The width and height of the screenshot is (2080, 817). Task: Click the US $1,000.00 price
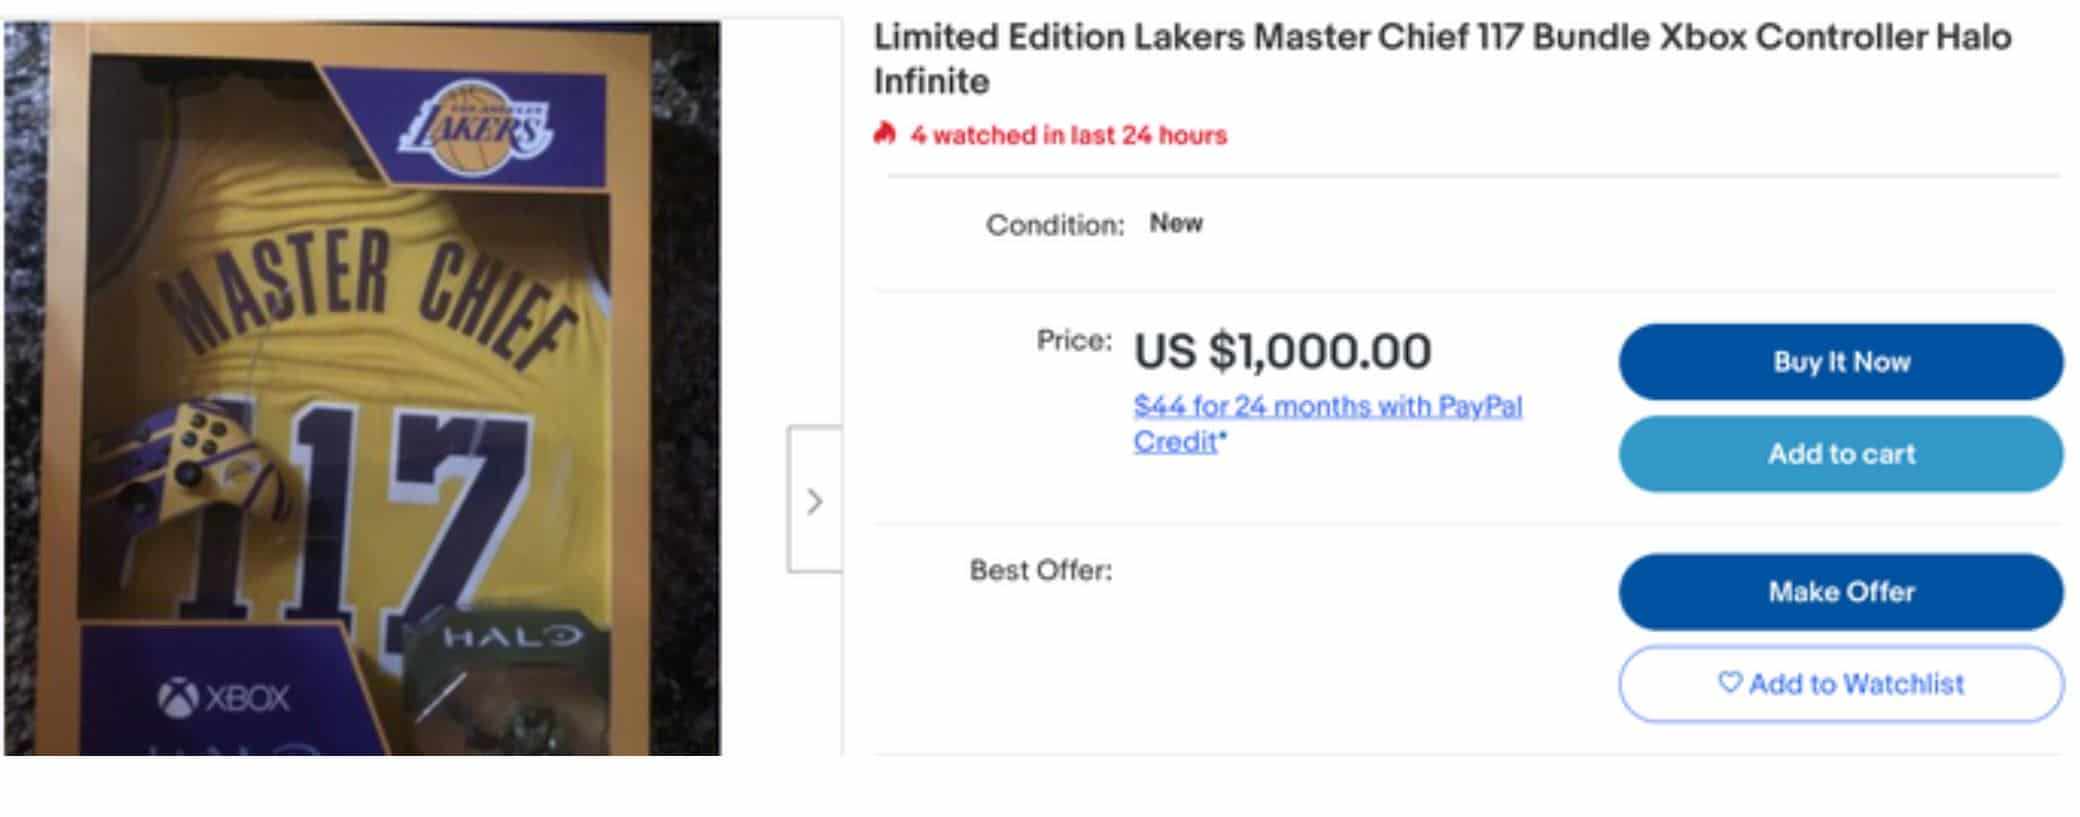click(1282, 351)
